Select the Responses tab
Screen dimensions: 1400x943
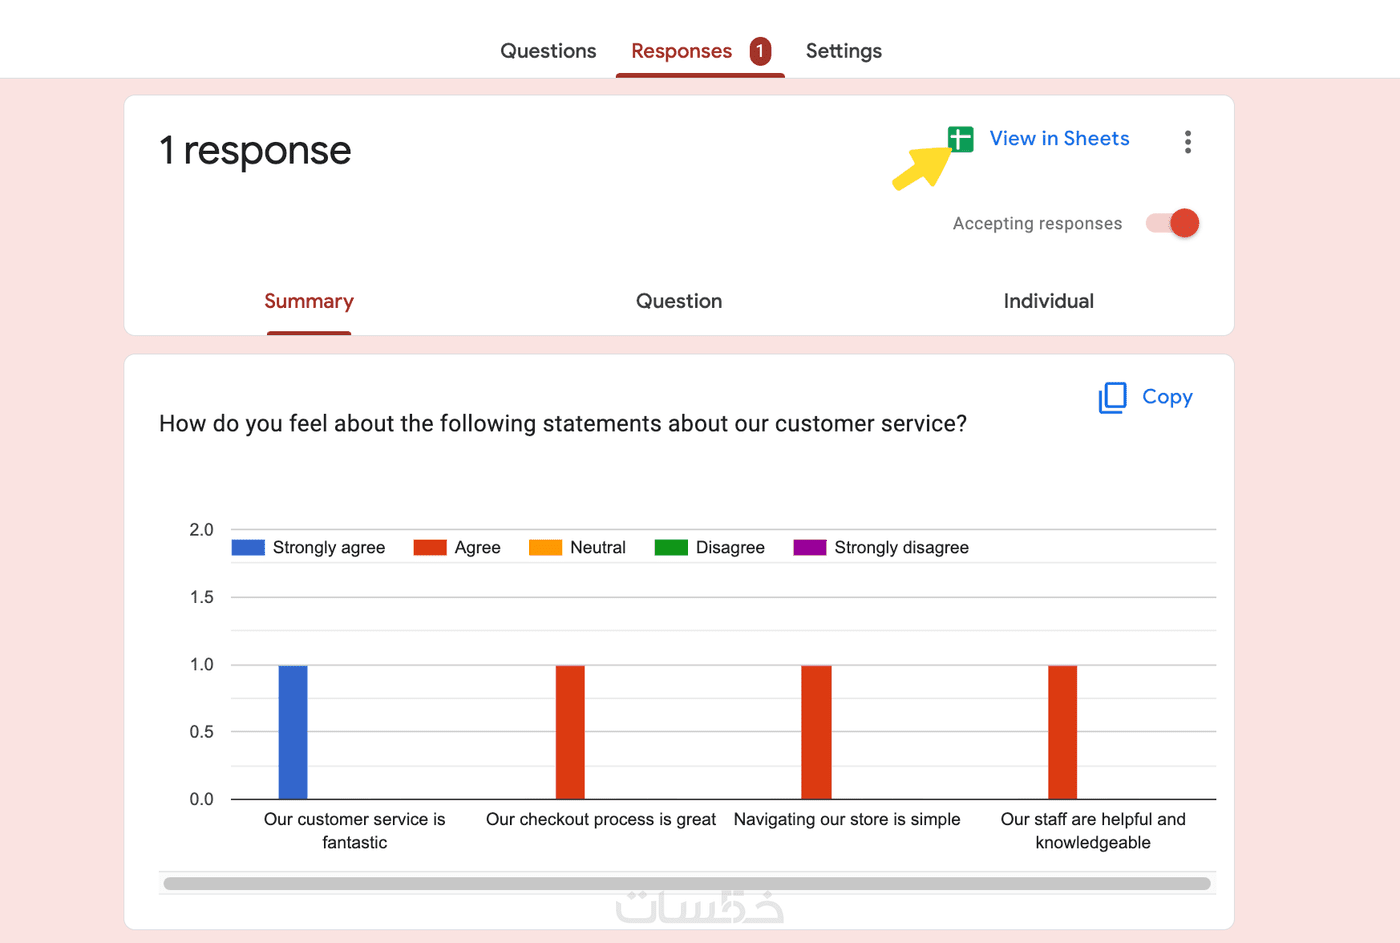681,51
